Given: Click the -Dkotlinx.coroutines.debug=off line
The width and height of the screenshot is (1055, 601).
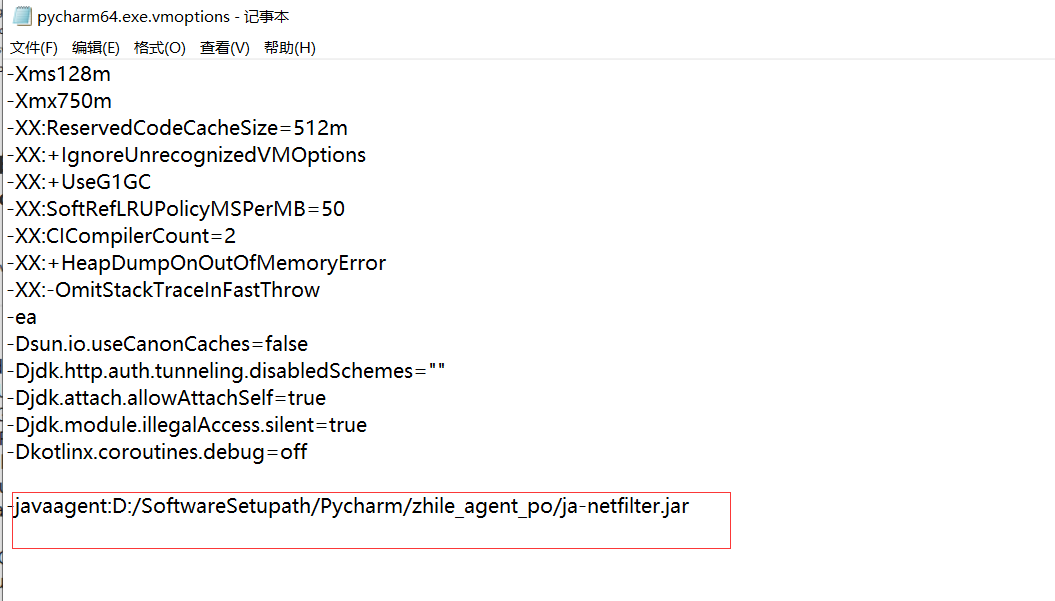Looking at the screenshot, I should pos(157,452).
